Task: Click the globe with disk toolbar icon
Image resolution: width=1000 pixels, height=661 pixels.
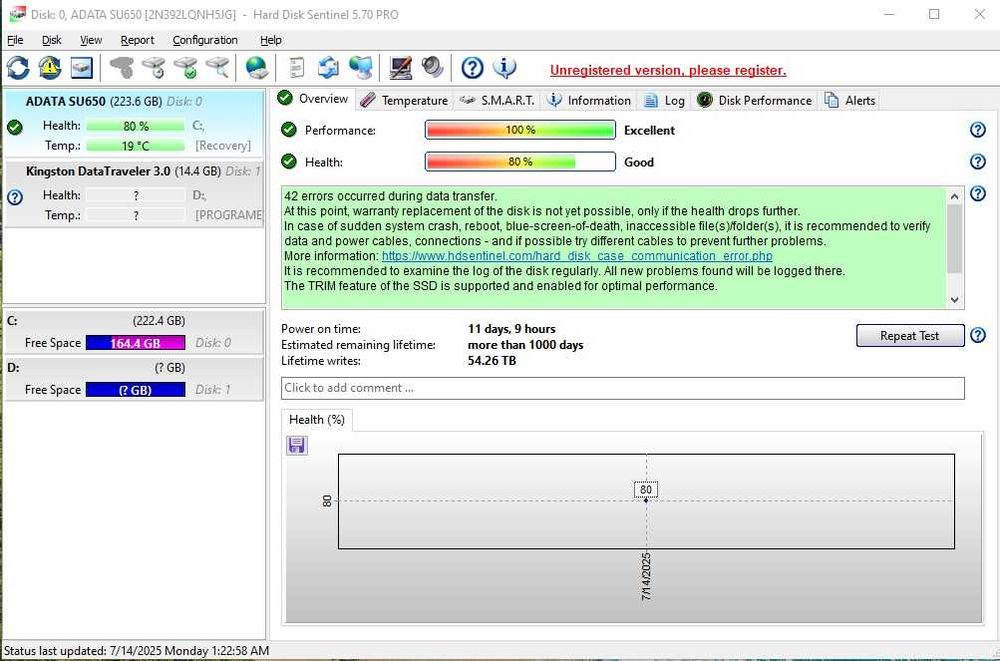Action: click(x=257, y=67)
